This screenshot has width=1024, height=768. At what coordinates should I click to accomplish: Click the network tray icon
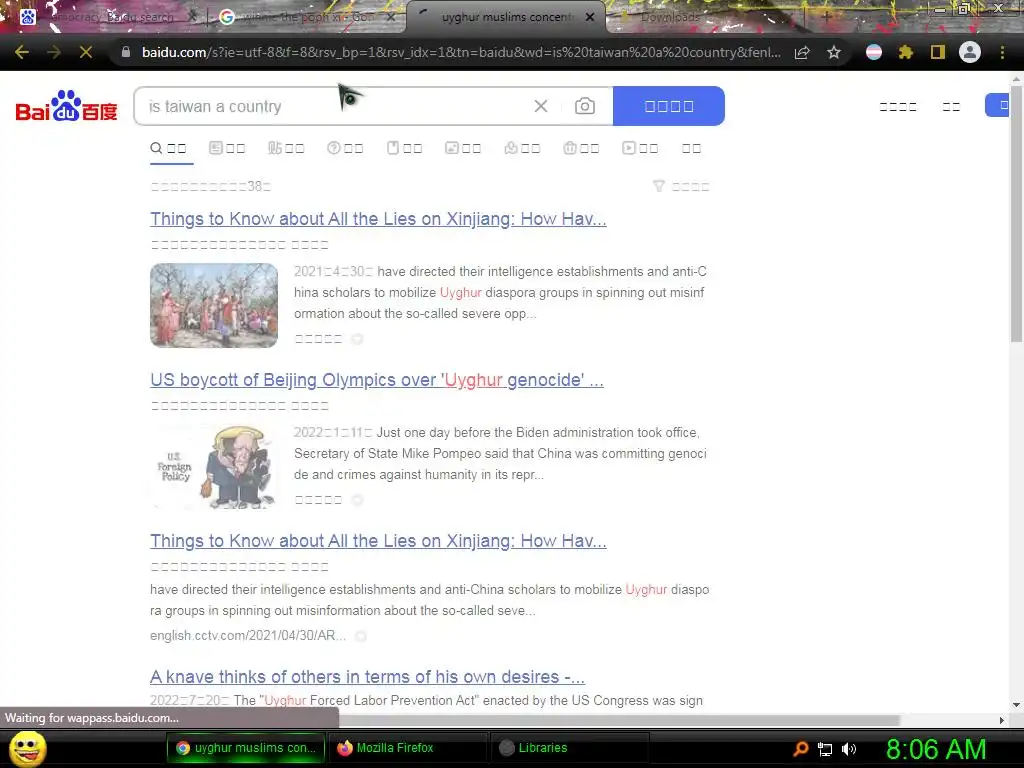tap(825, 749)
